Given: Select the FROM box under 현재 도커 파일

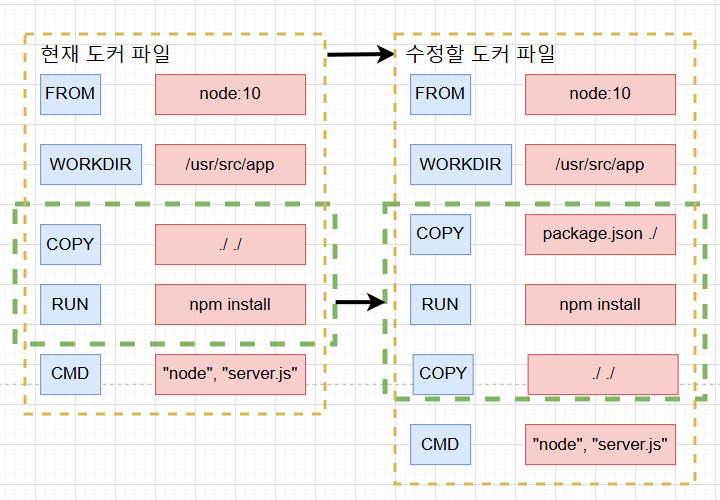Looking at the screenshot, I should (x=70, y=94).
